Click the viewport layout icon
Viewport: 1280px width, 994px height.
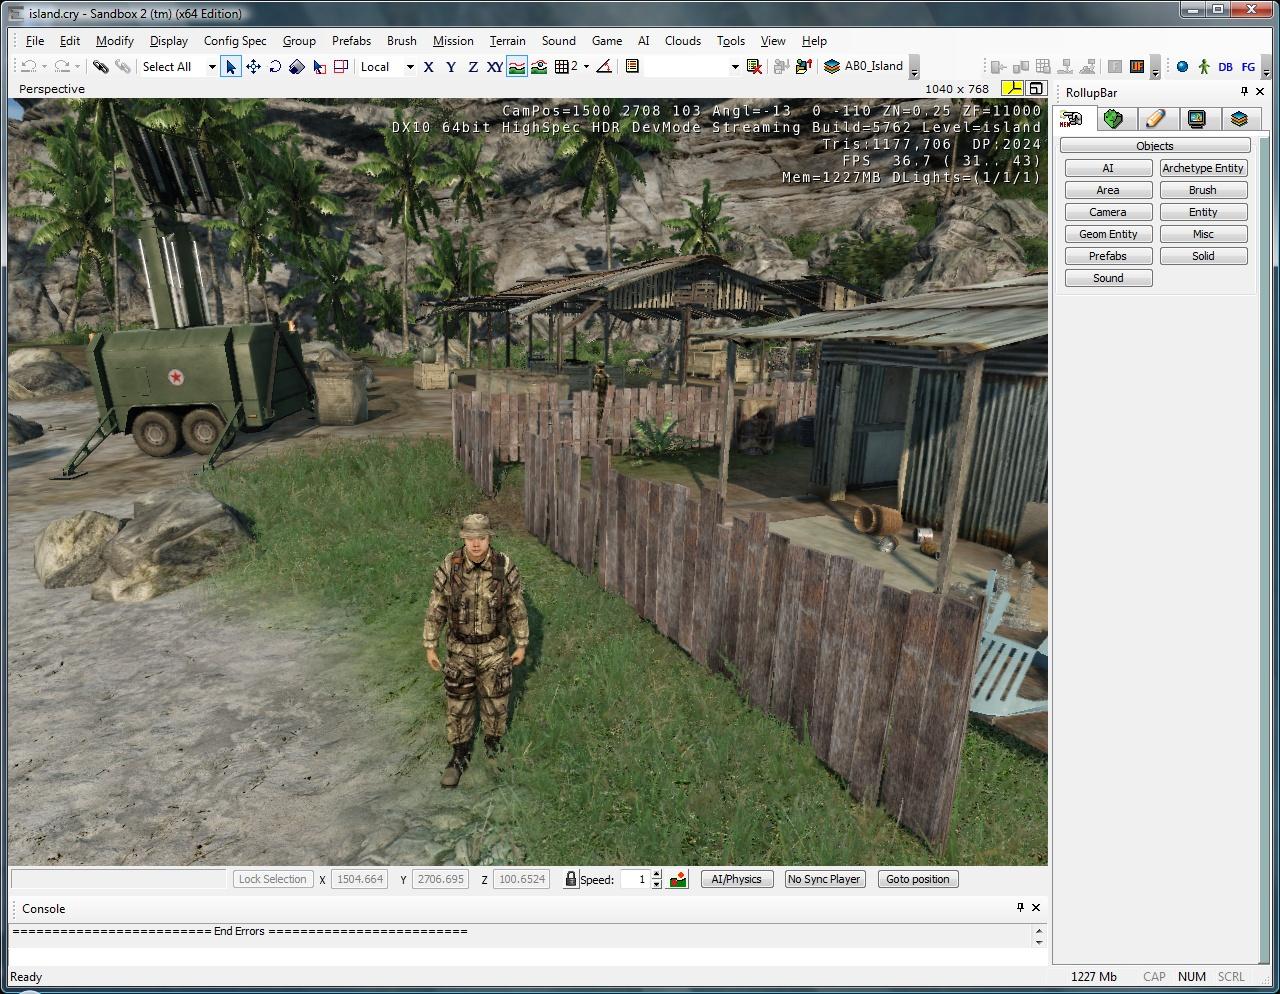click(1012, 89)
